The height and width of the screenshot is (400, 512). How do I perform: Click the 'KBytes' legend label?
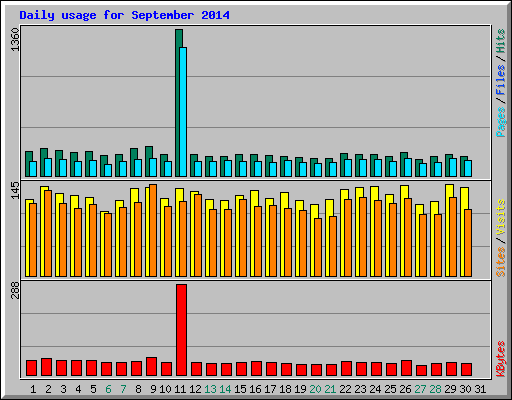[501, 359]
